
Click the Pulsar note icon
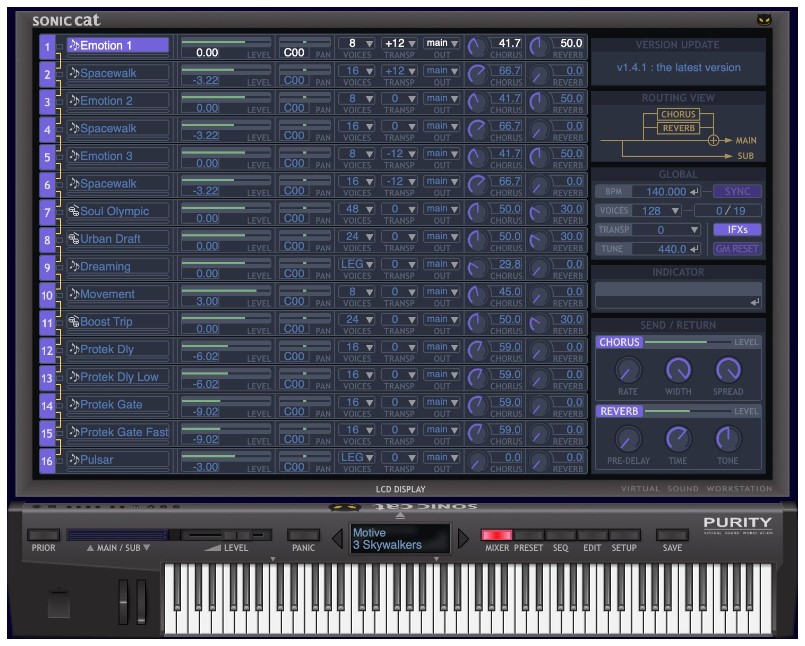tap(74, 459)
